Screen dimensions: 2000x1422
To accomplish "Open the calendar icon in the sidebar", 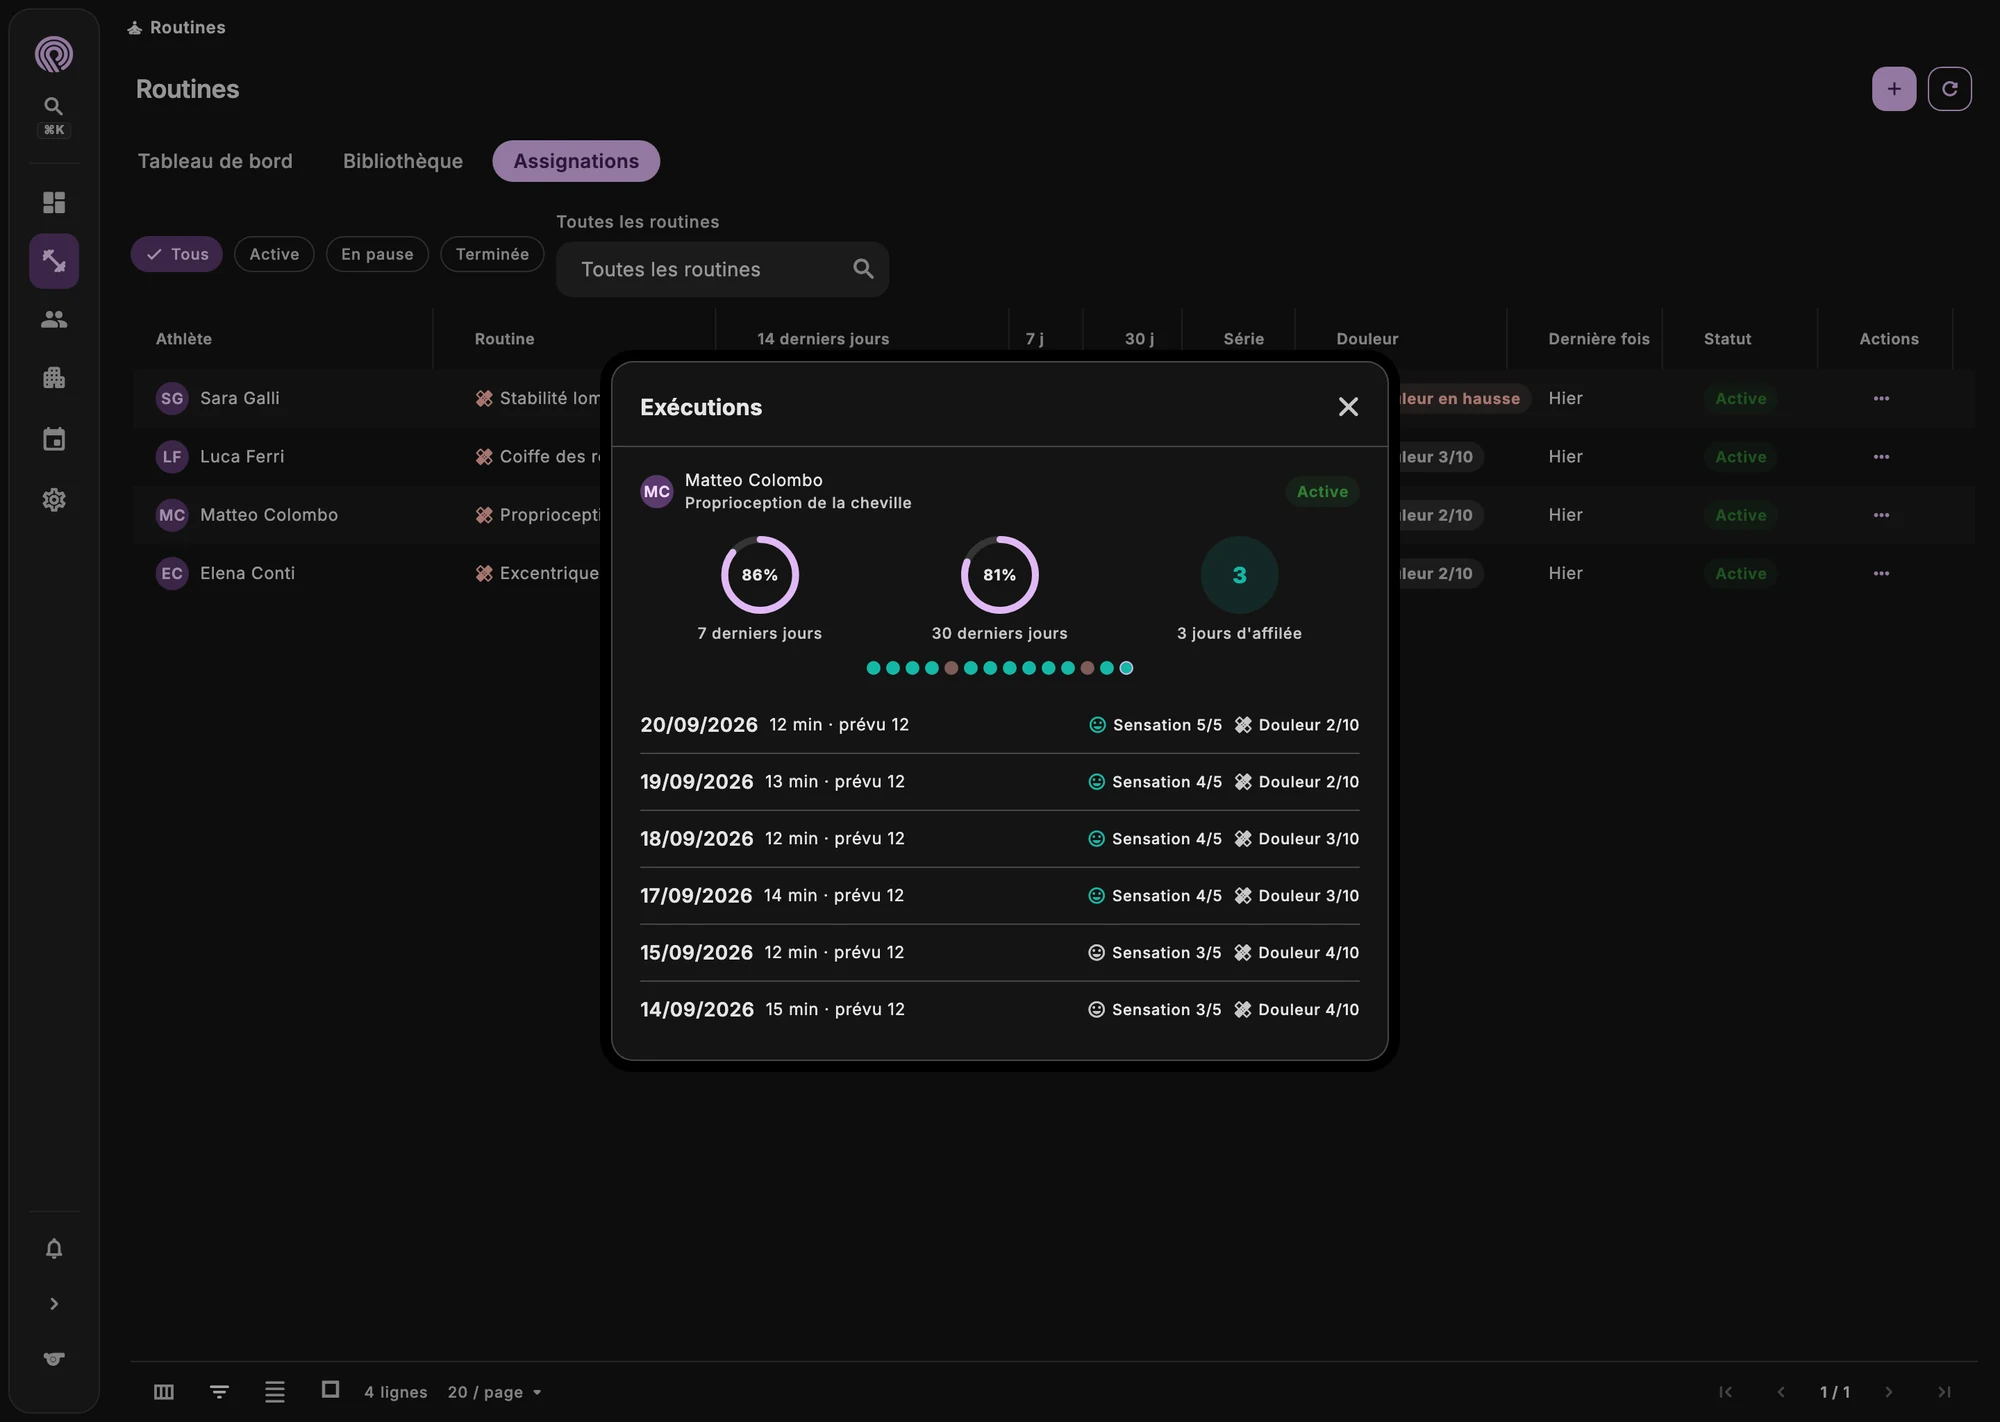I will tap(54, 439).
